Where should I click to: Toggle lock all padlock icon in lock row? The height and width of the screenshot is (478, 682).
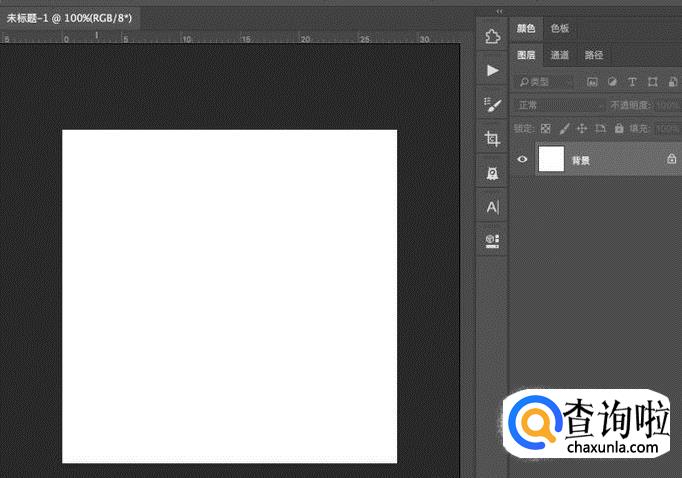click(619, 129)
